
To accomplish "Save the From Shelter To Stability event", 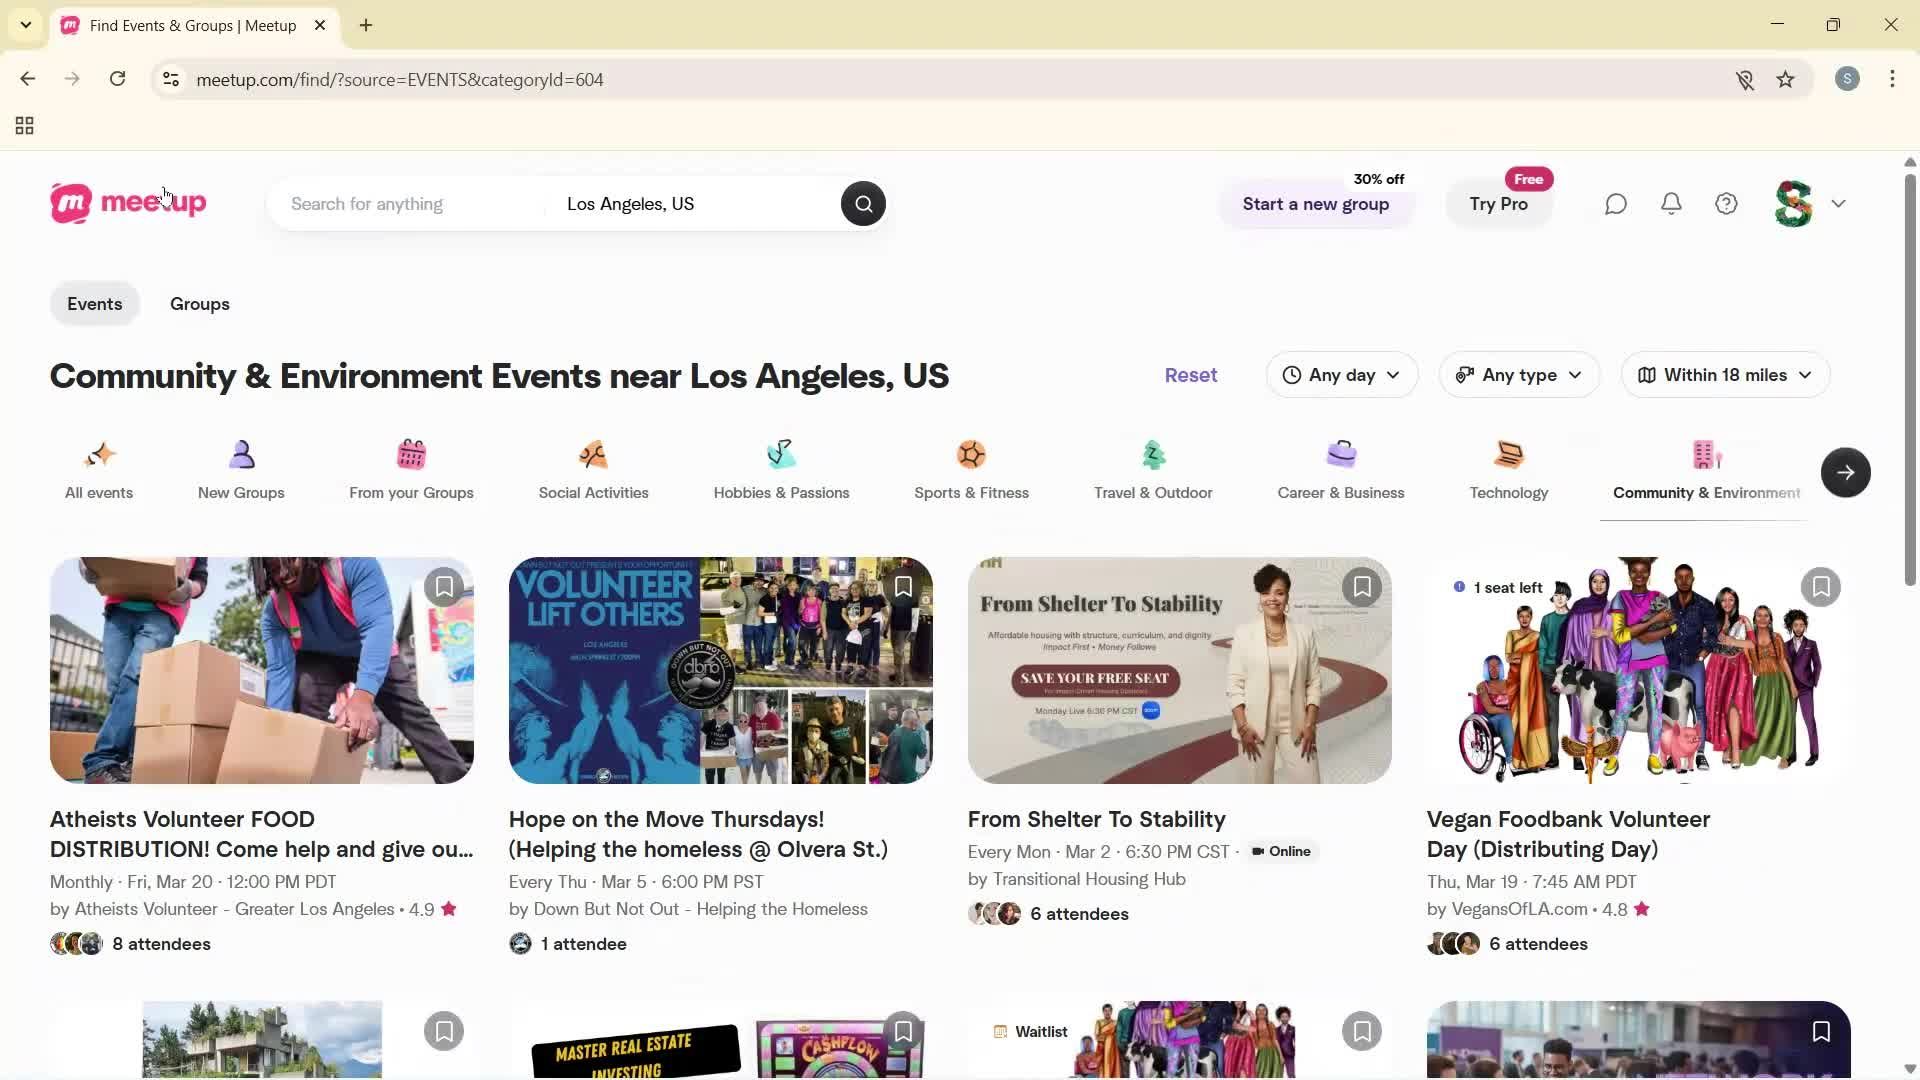I will 1362,586.
